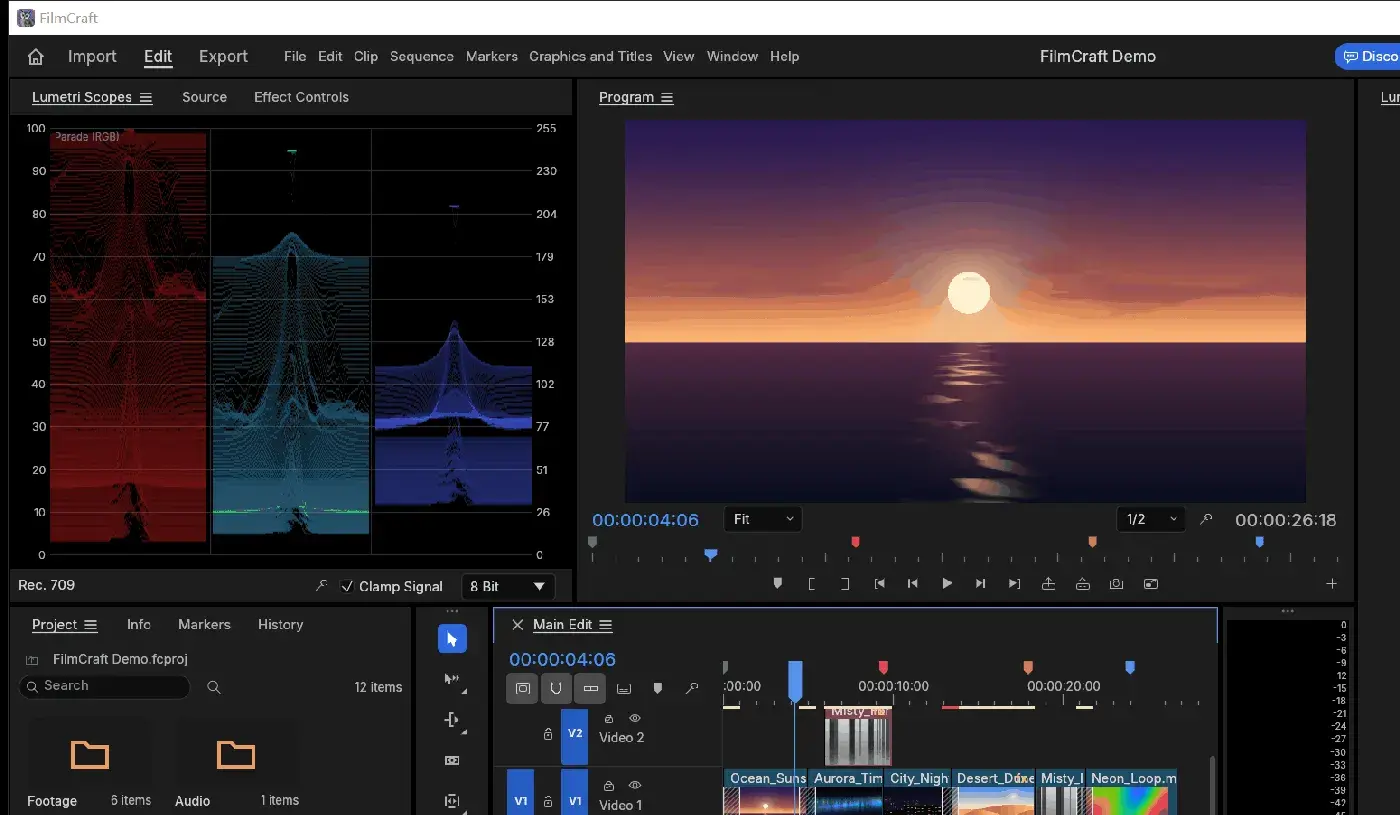Toggle Video 2 track visibility eye
1400x815 pixels.
tap(634, 718)
